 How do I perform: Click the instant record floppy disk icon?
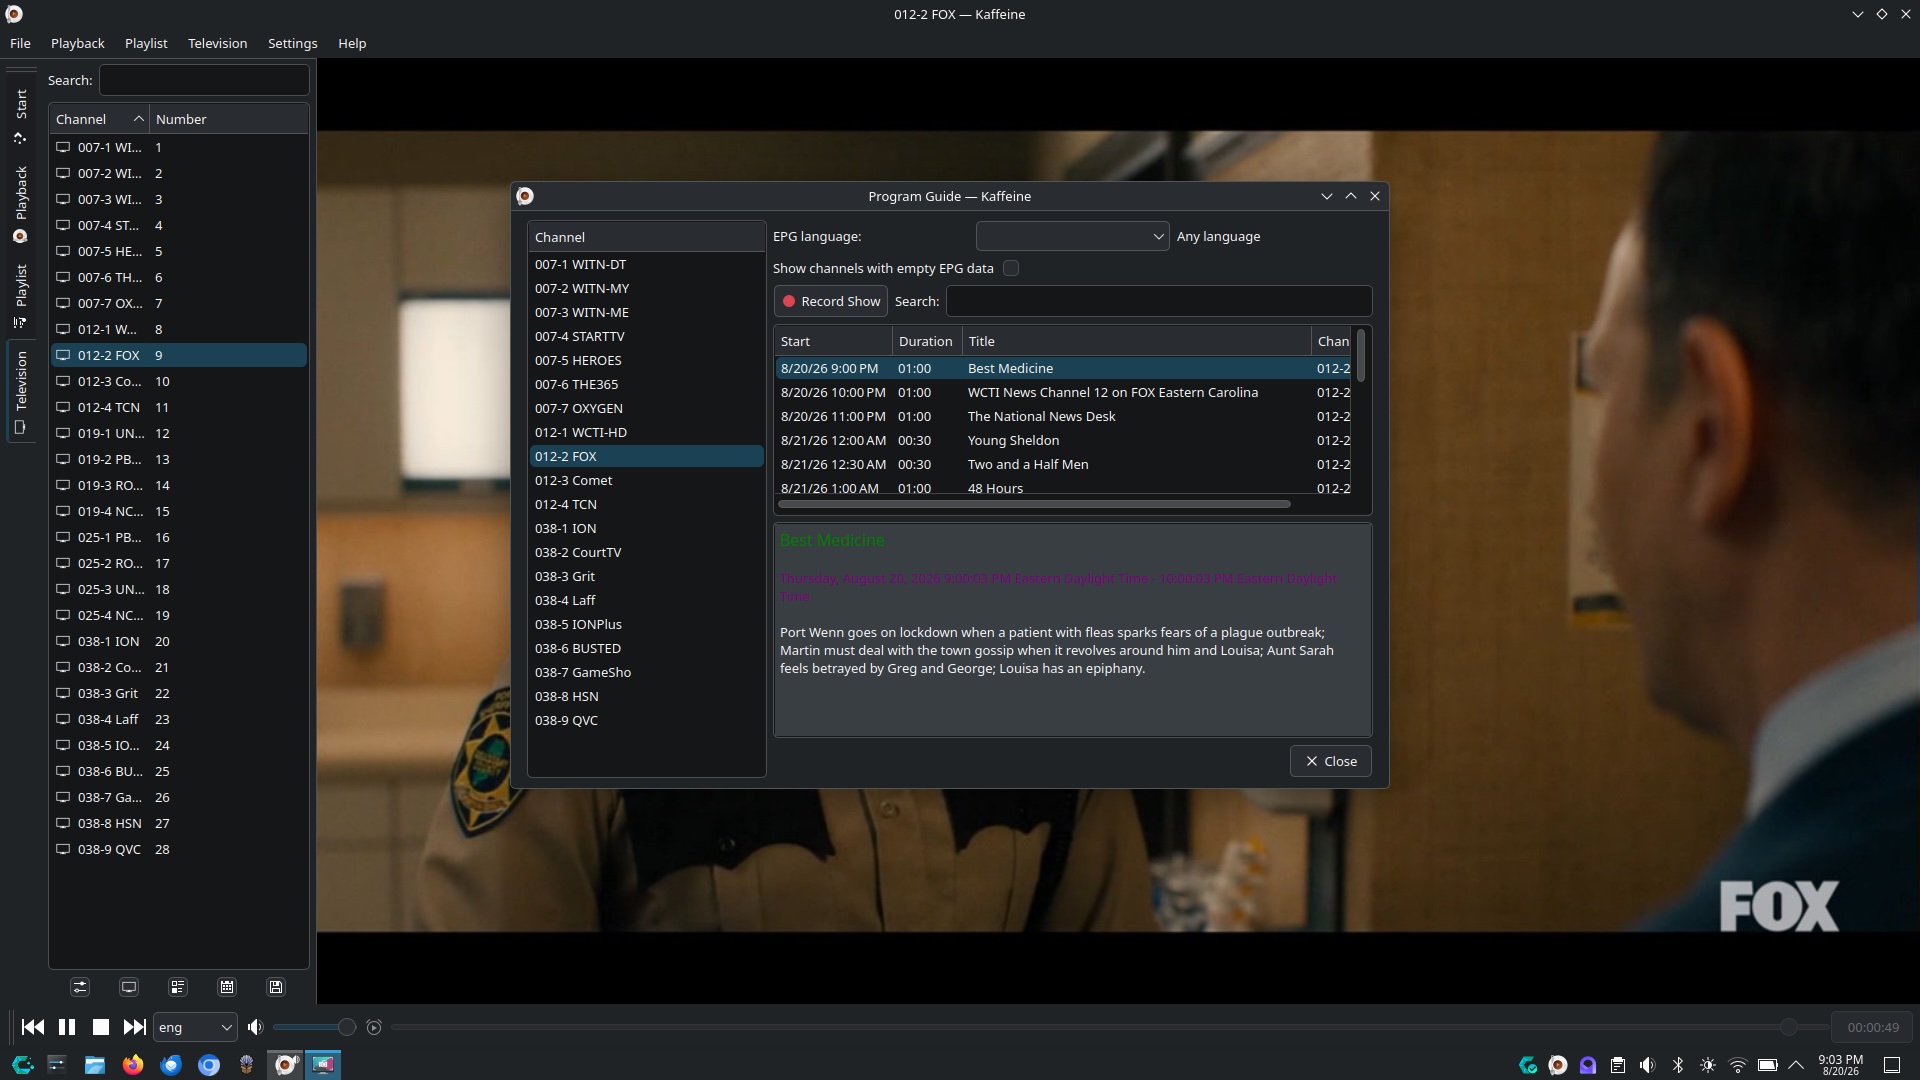pyautogui.click(x=276, y=987)
